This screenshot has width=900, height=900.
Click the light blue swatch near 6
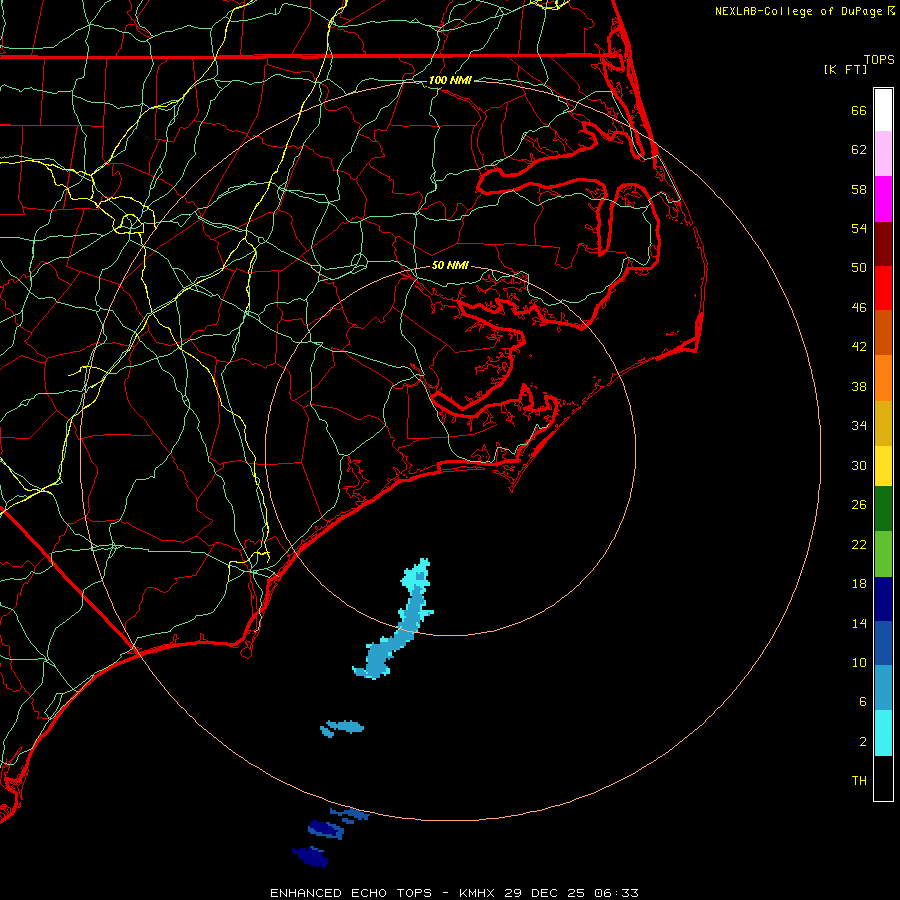point(883,688)
